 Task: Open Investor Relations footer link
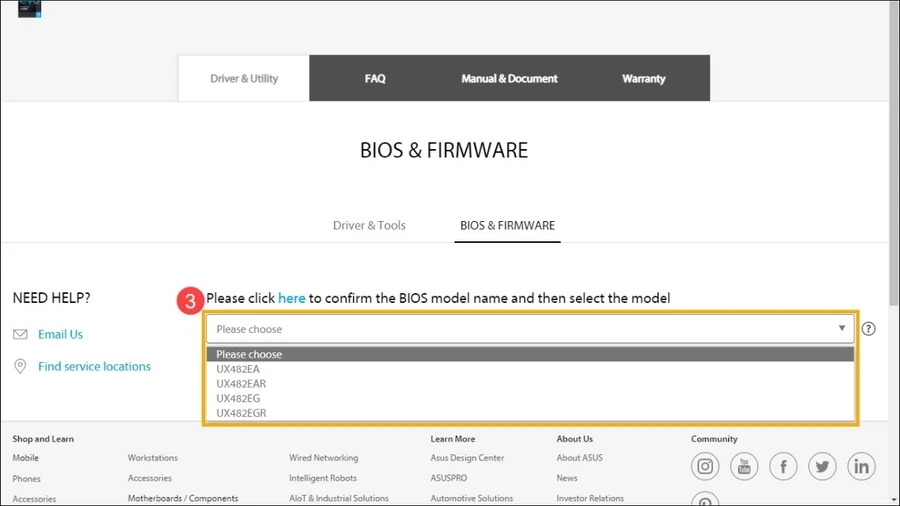[x=590, y=498]
